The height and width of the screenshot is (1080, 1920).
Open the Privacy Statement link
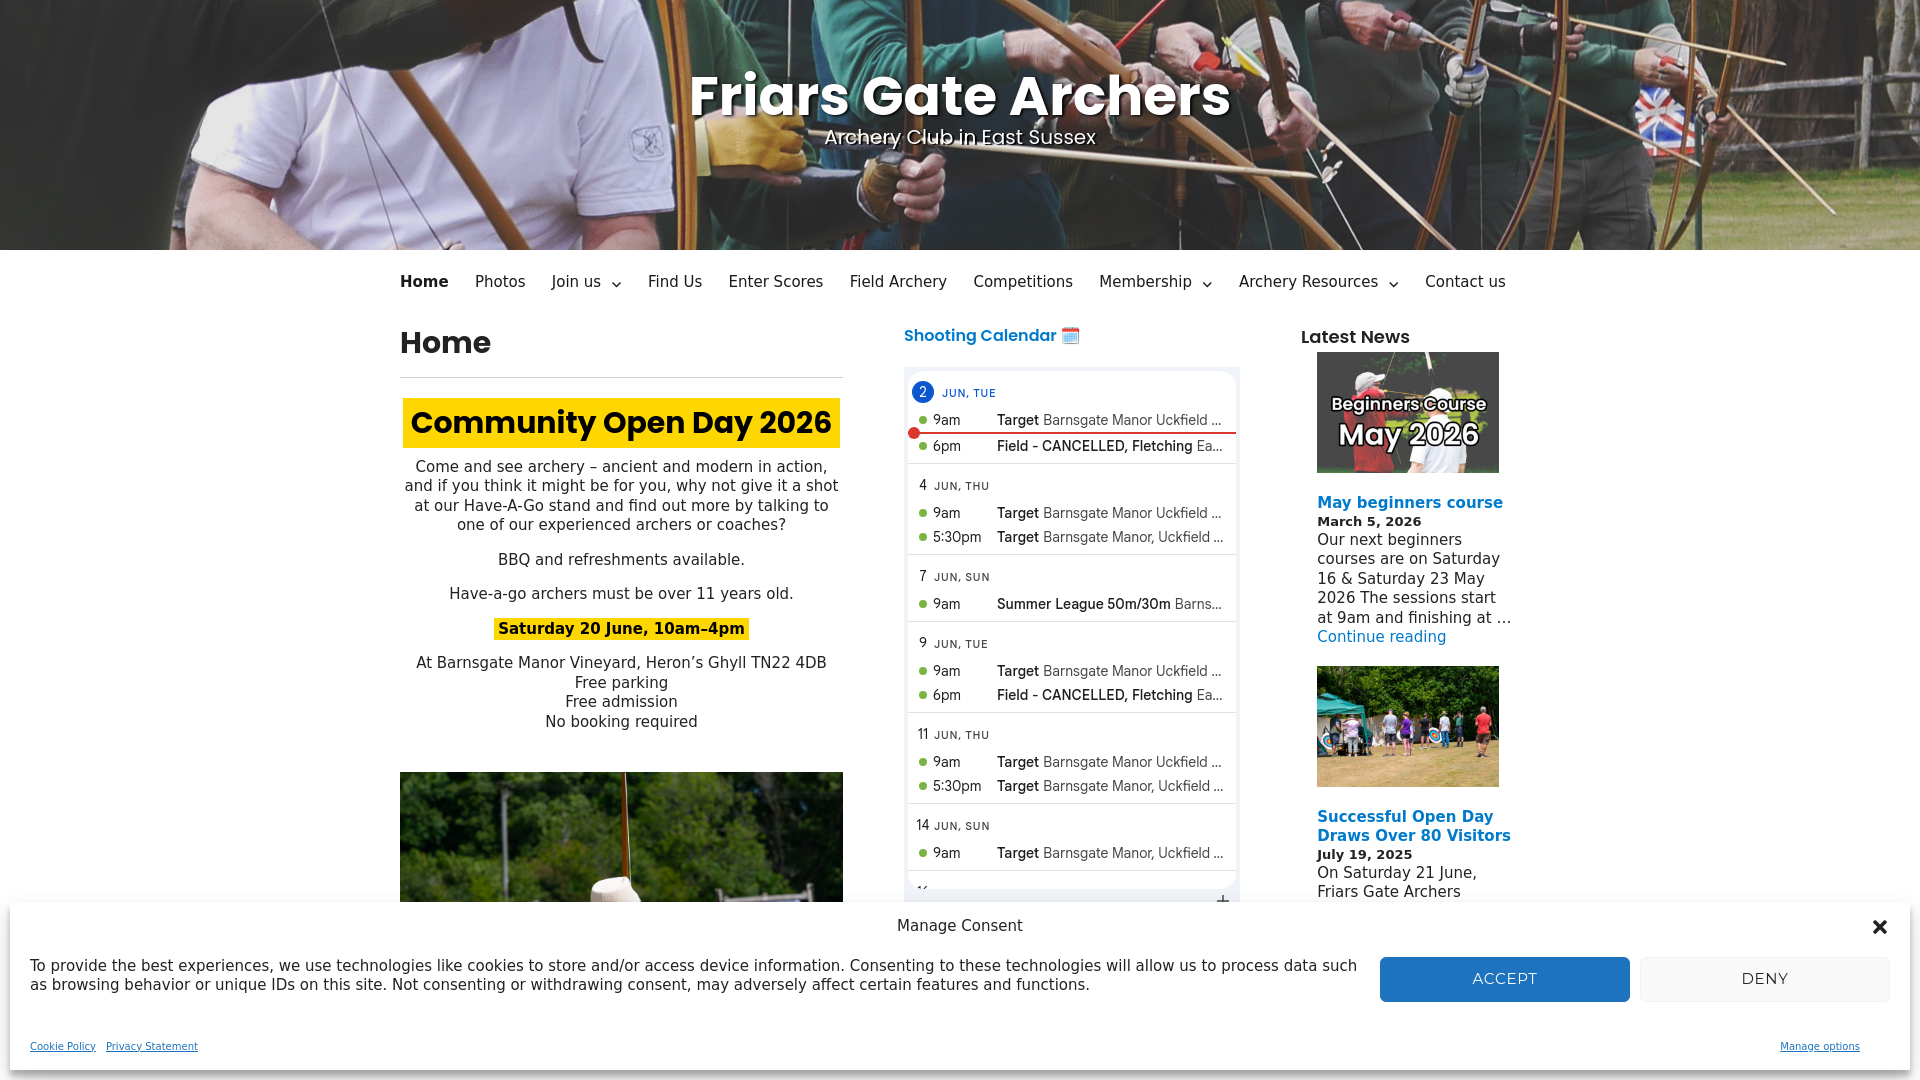(152, 1047)
